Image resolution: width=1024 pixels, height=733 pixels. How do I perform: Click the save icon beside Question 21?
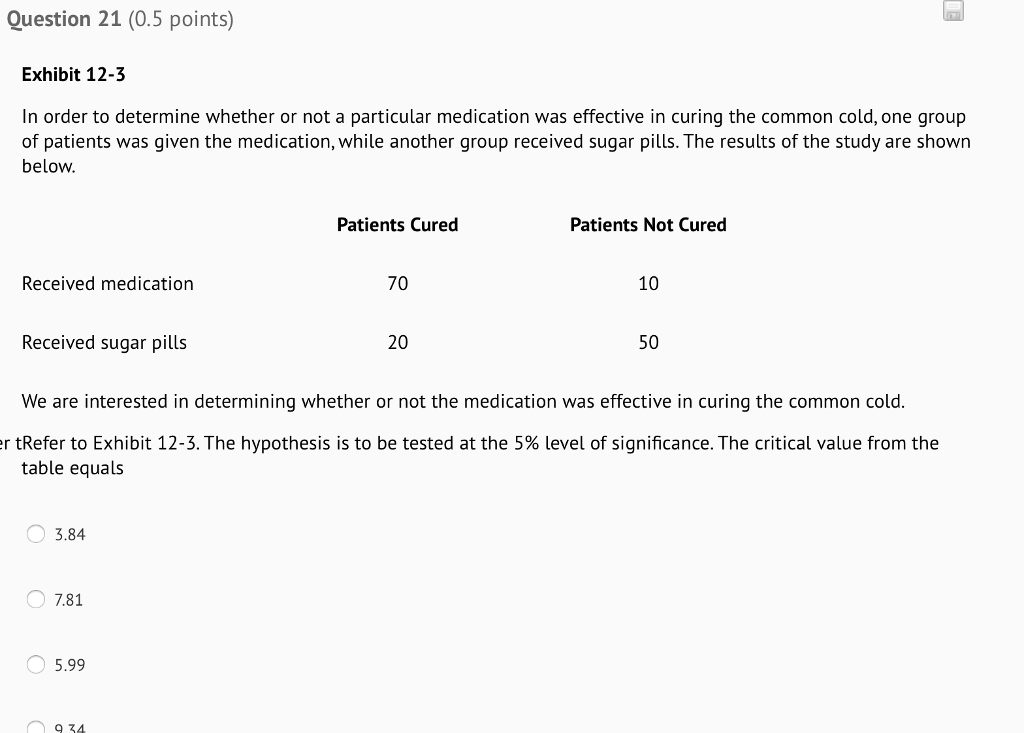tap(953, 10)
